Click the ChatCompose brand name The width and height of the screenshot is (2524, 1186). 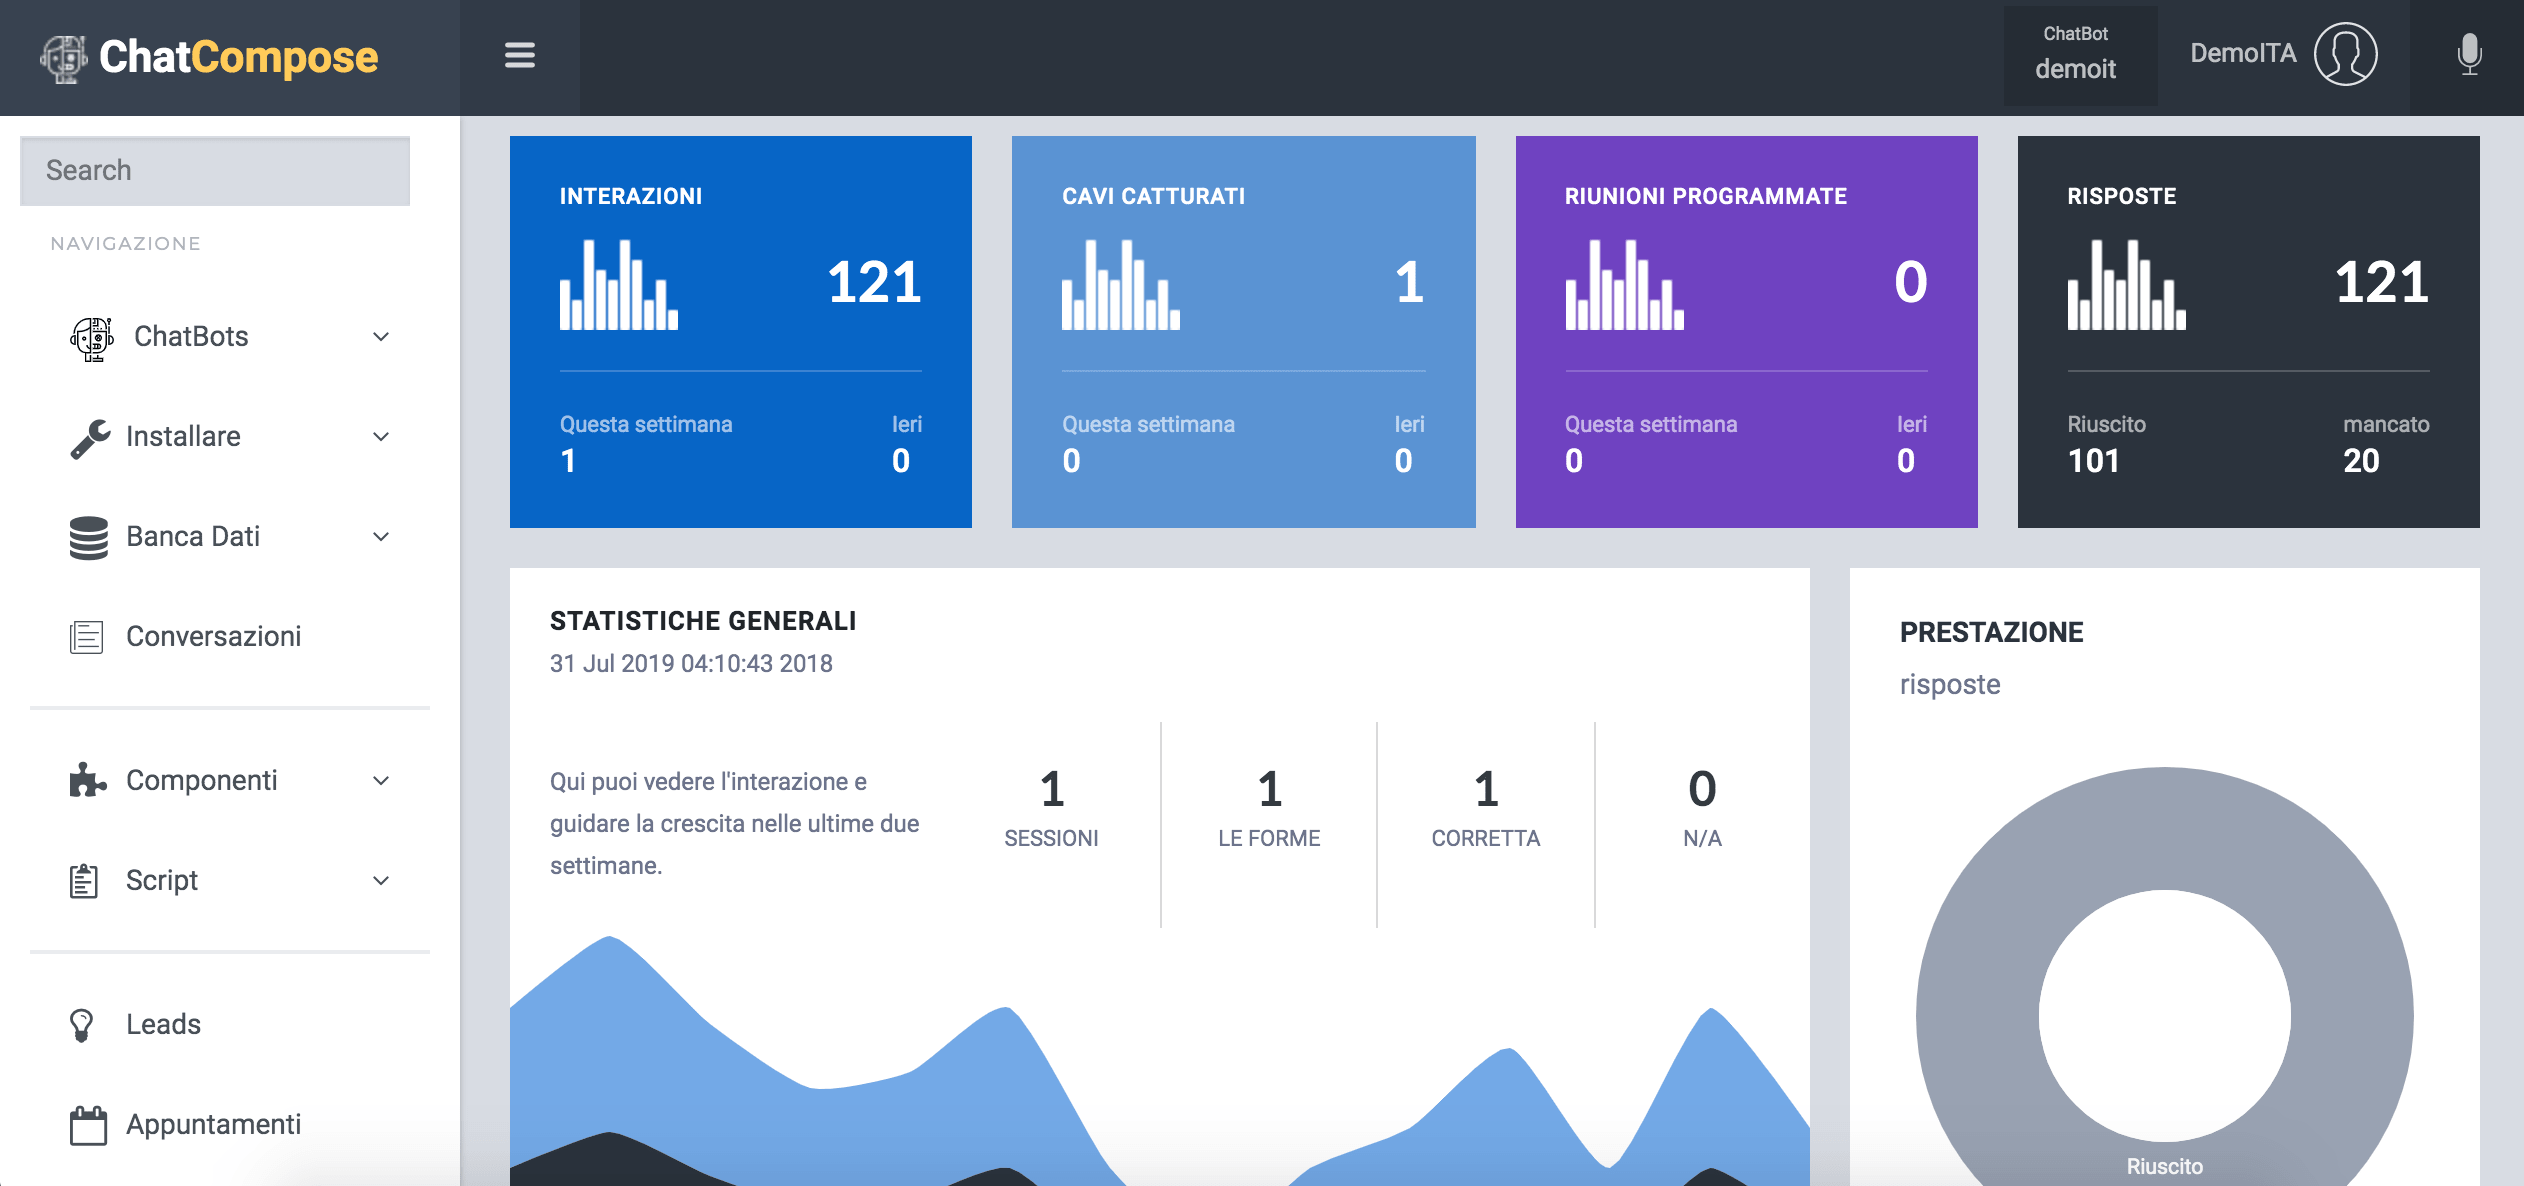pyautogui.click(x=239, y=58)
